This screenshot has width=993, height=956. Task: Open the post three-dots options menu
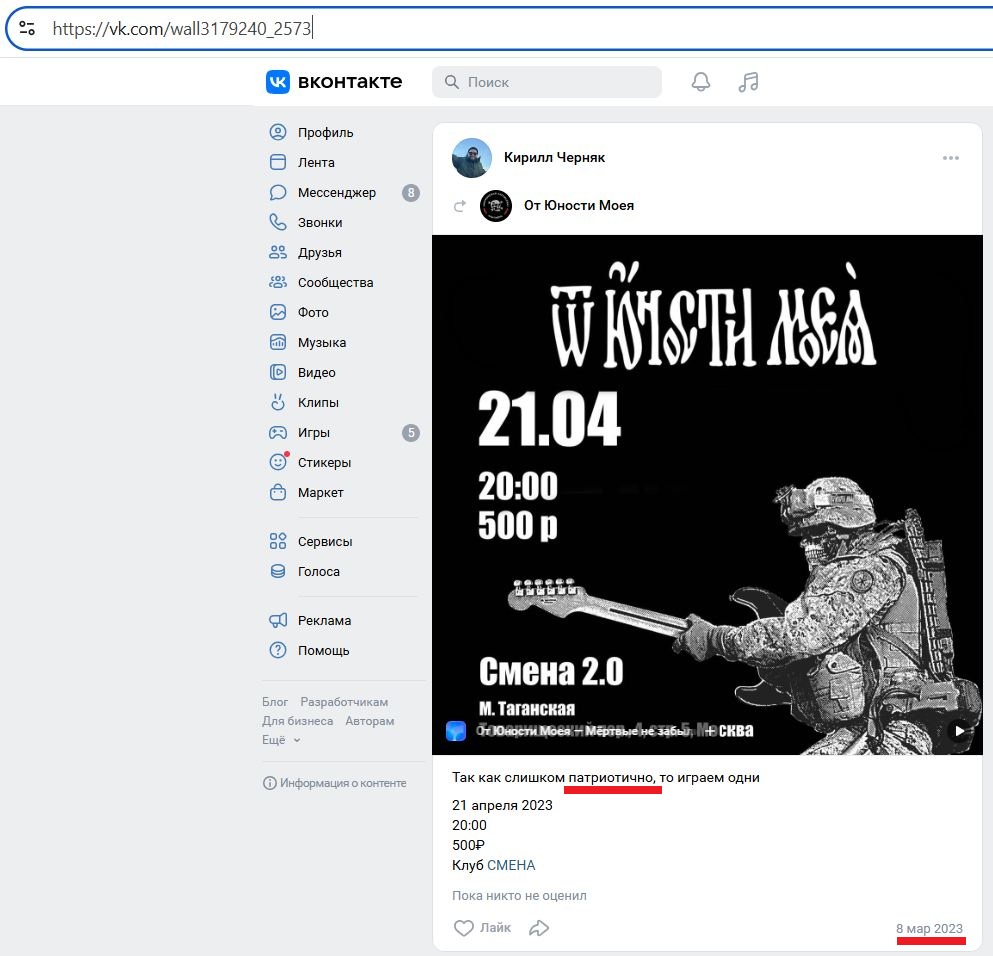click(x=950, y=158)
